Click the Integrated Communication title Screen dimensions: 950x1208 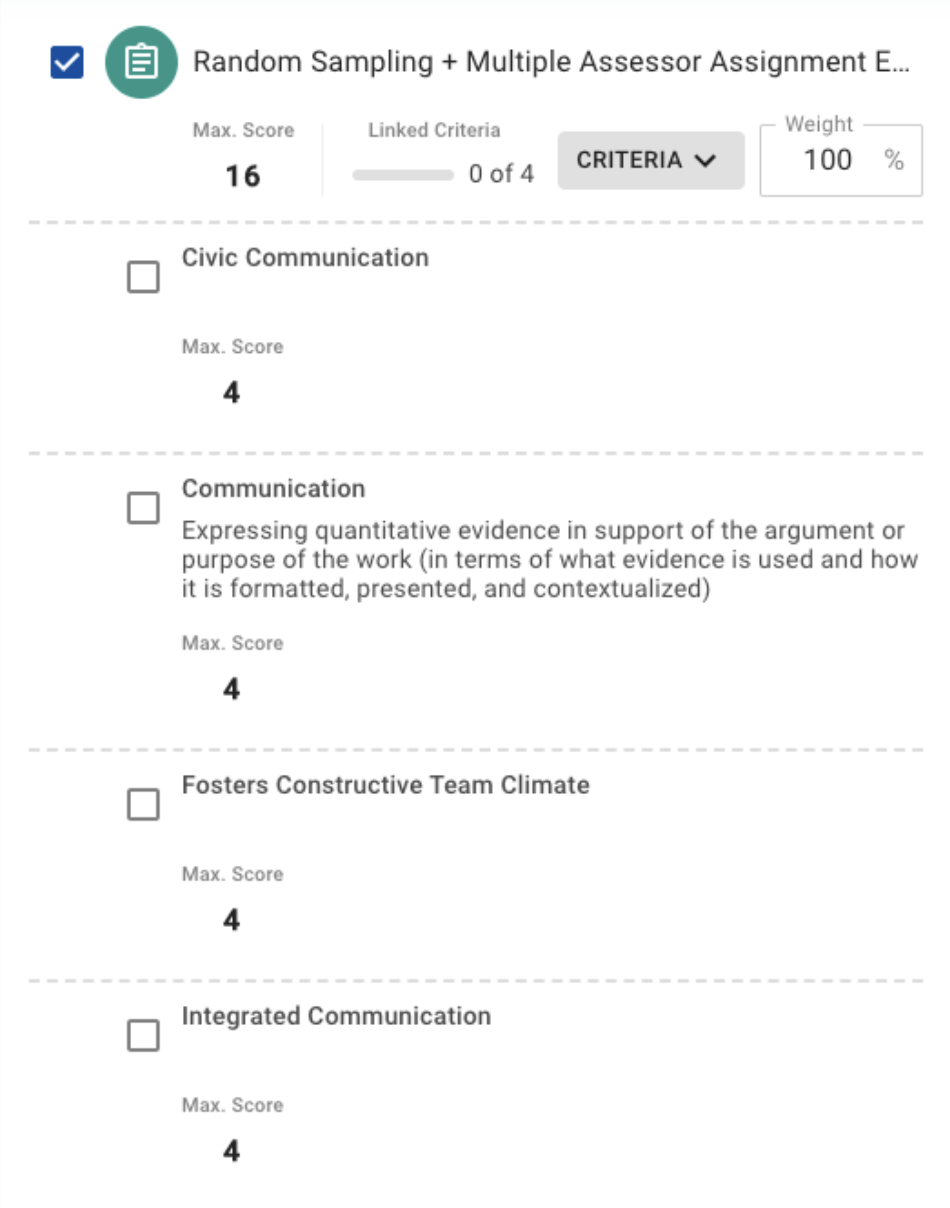tap(336, 1016)
